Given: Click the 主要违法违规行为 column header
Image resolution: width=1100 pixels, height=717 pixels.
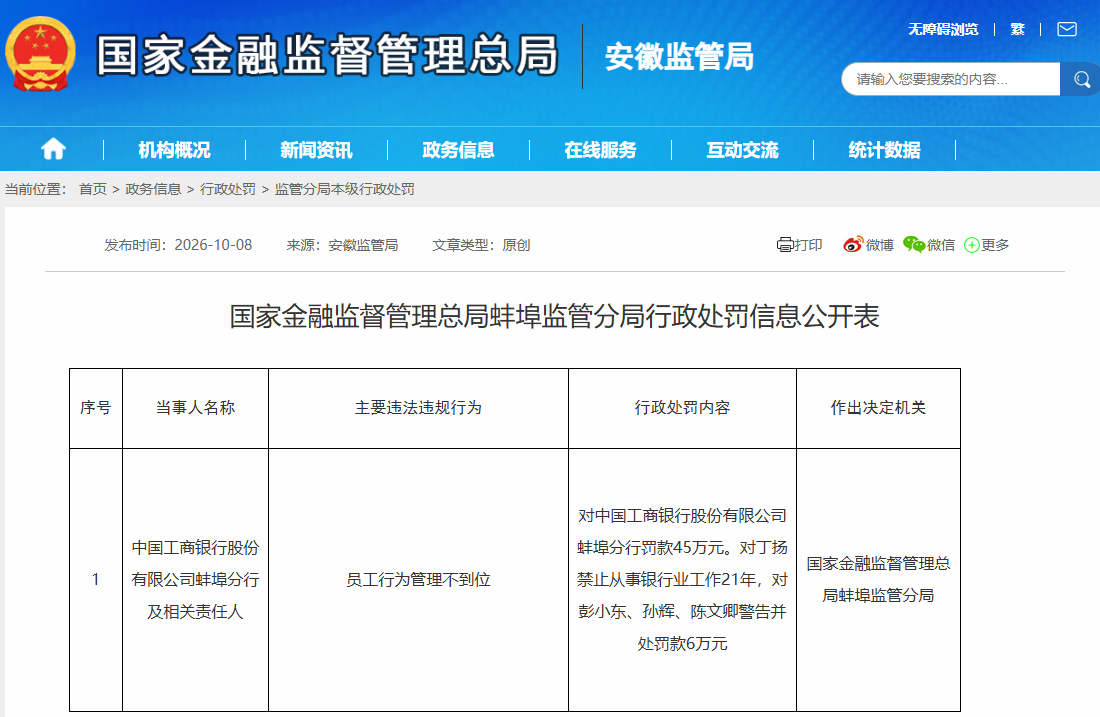Looking at the screenshot, I should pyautogui.click(x=418, y=408).
